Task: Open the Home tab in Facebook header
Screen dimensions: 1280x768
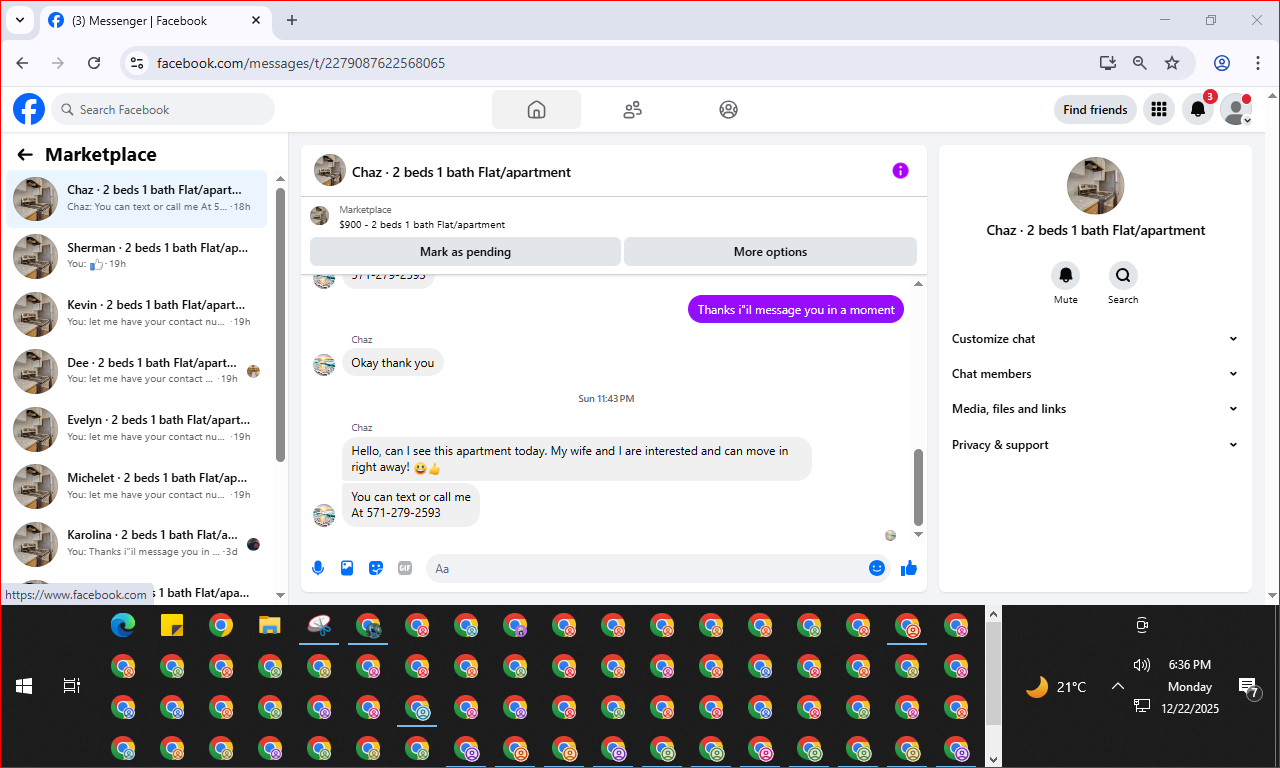Action: [536, 110]
